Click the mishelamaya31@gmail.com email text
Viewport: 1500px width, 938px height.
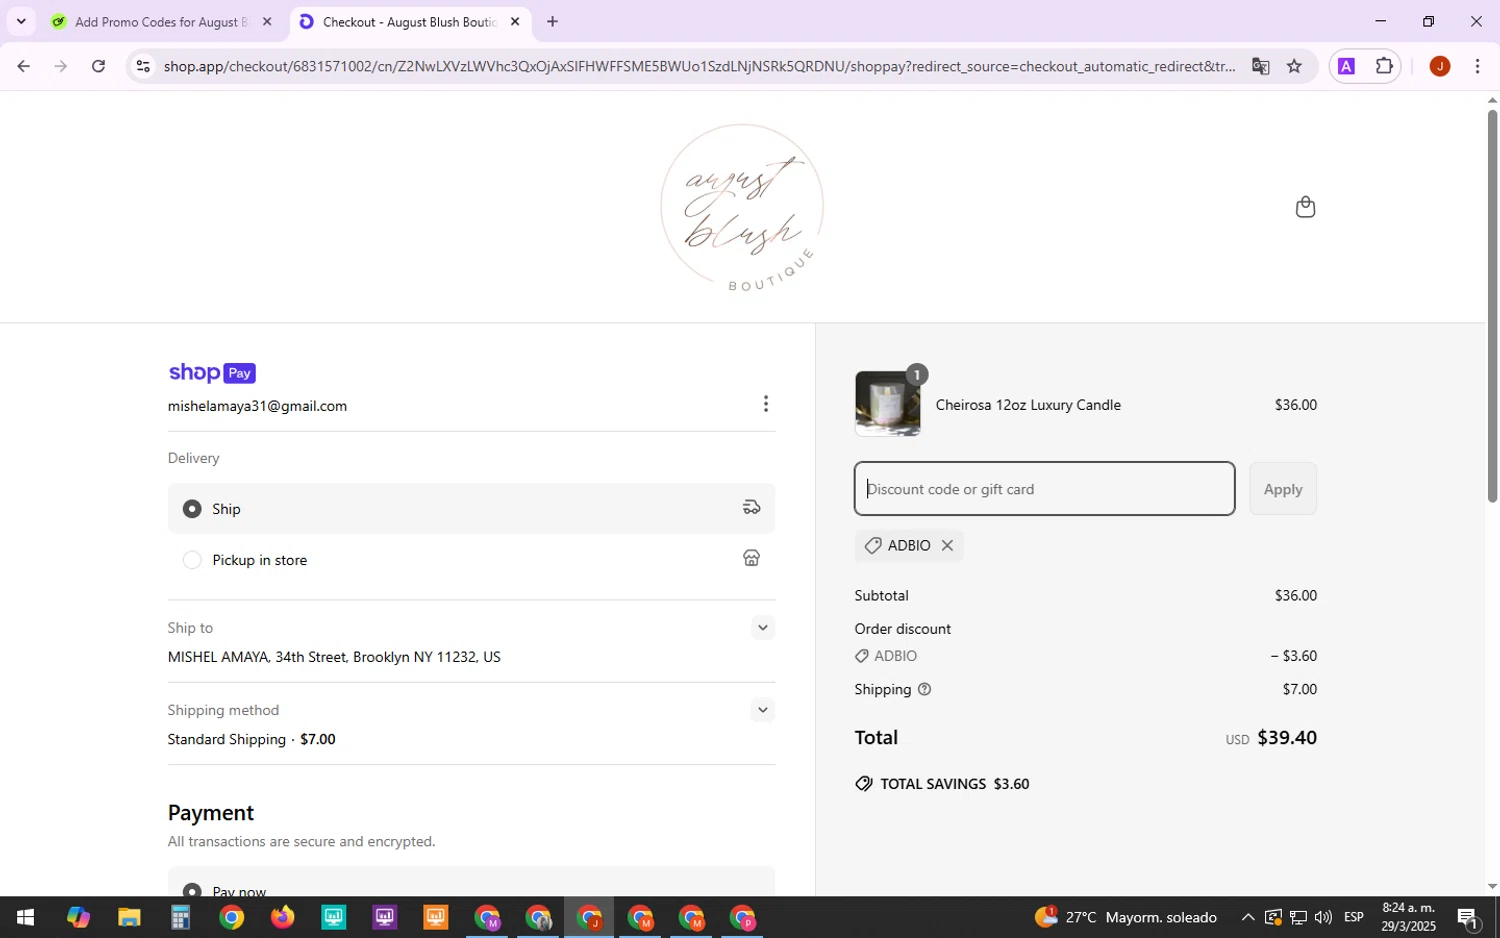pyautogui.click(x=257, y=406)
